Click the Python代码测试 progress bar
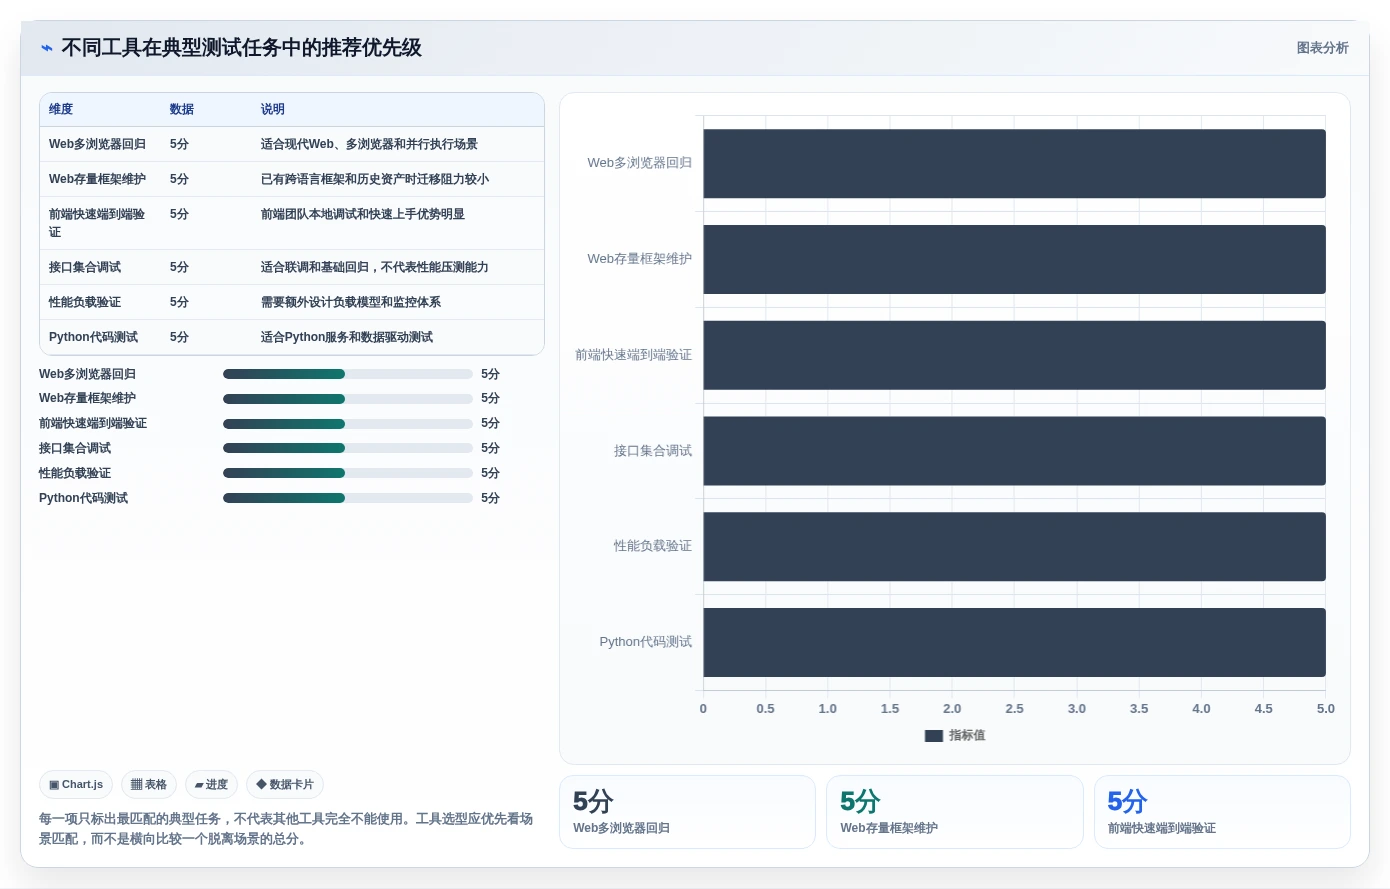Viewport: 1390px width, 889px height. [x=348, y=498]
